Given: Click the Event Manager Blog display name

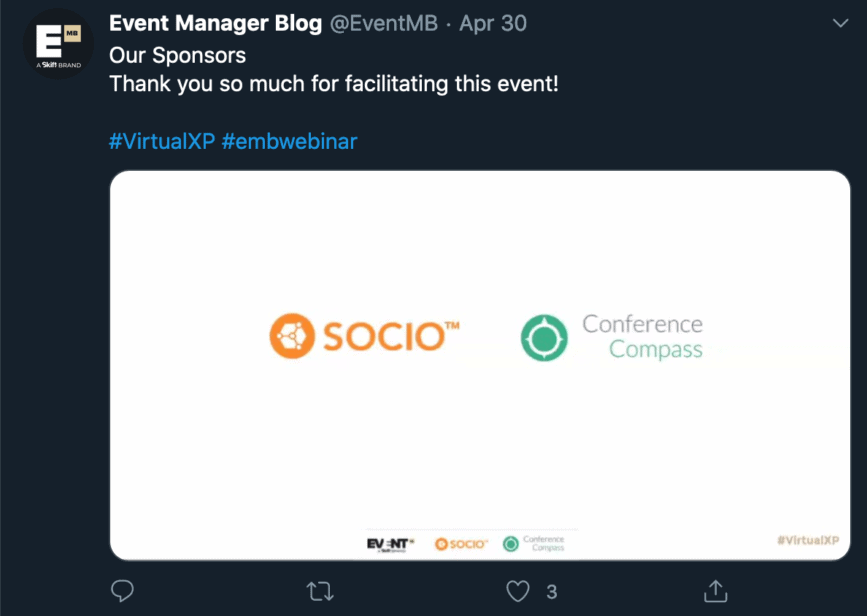Looking at the screenshot, I should tap(216, 23).
